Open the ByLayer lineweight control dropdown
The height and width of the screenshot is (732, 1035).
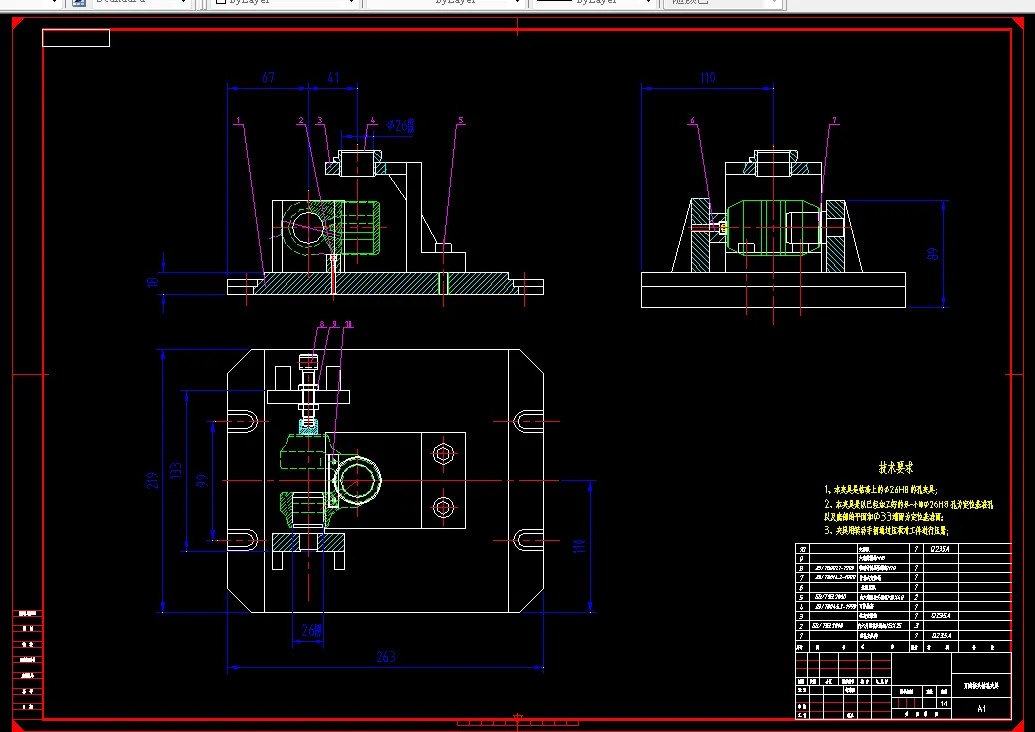pyautogui.click(x=594, y=3)
